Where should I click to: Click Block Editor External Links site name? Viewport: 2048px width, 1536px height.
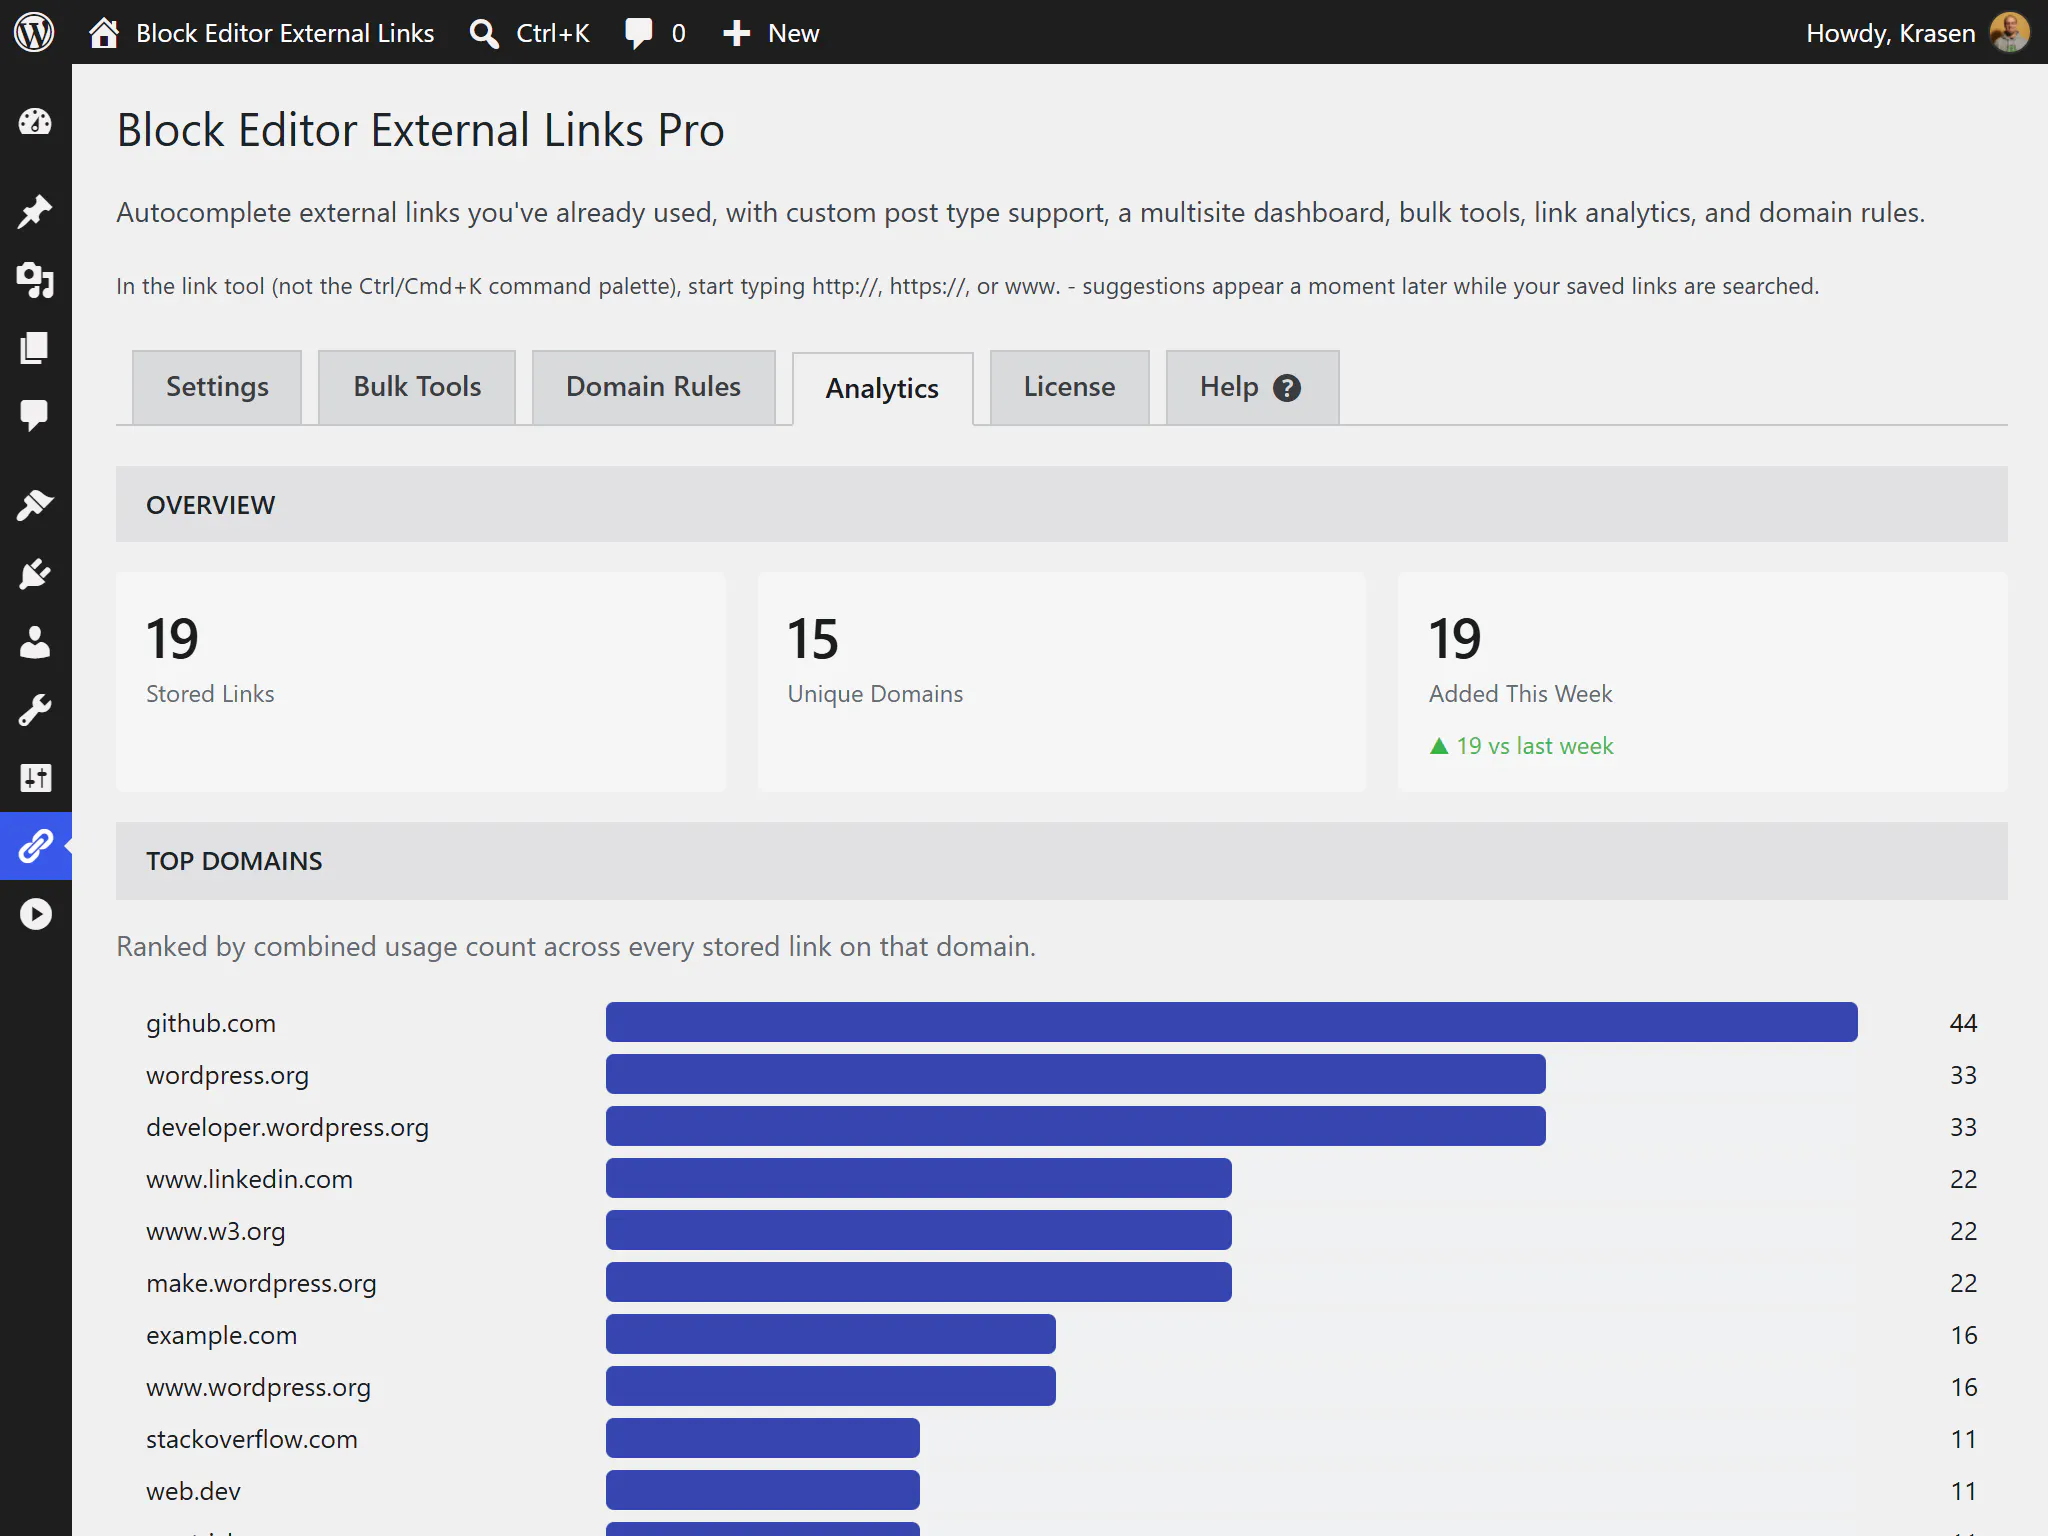[x=285, y=33]
